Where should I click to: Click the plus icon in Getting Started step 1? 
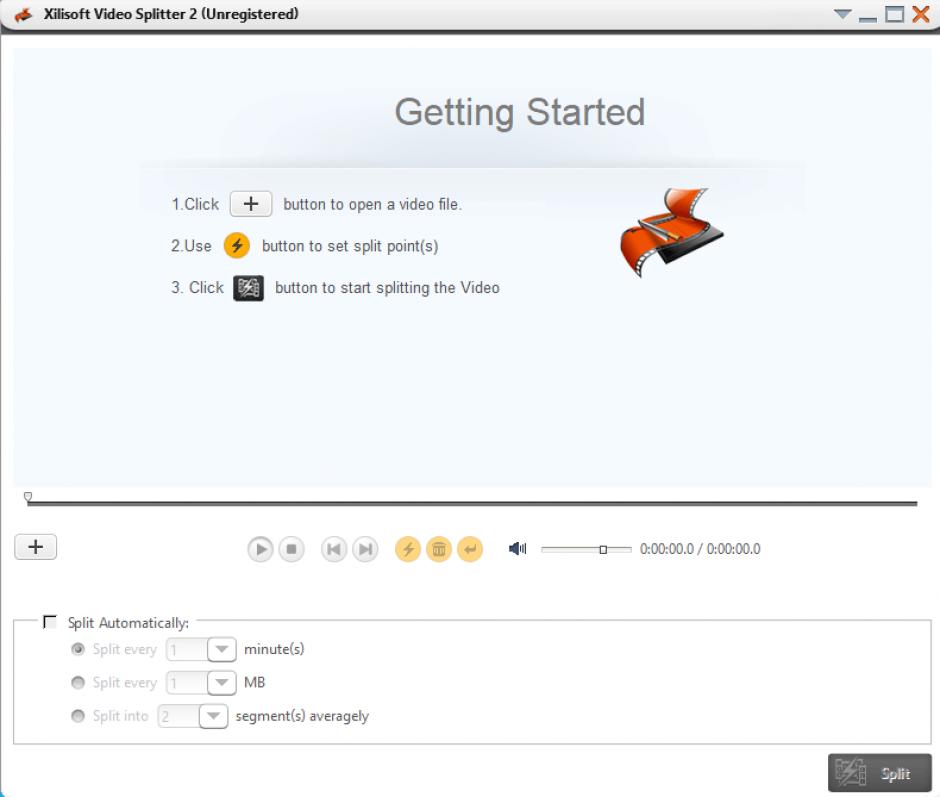click(x=251, y=204)
